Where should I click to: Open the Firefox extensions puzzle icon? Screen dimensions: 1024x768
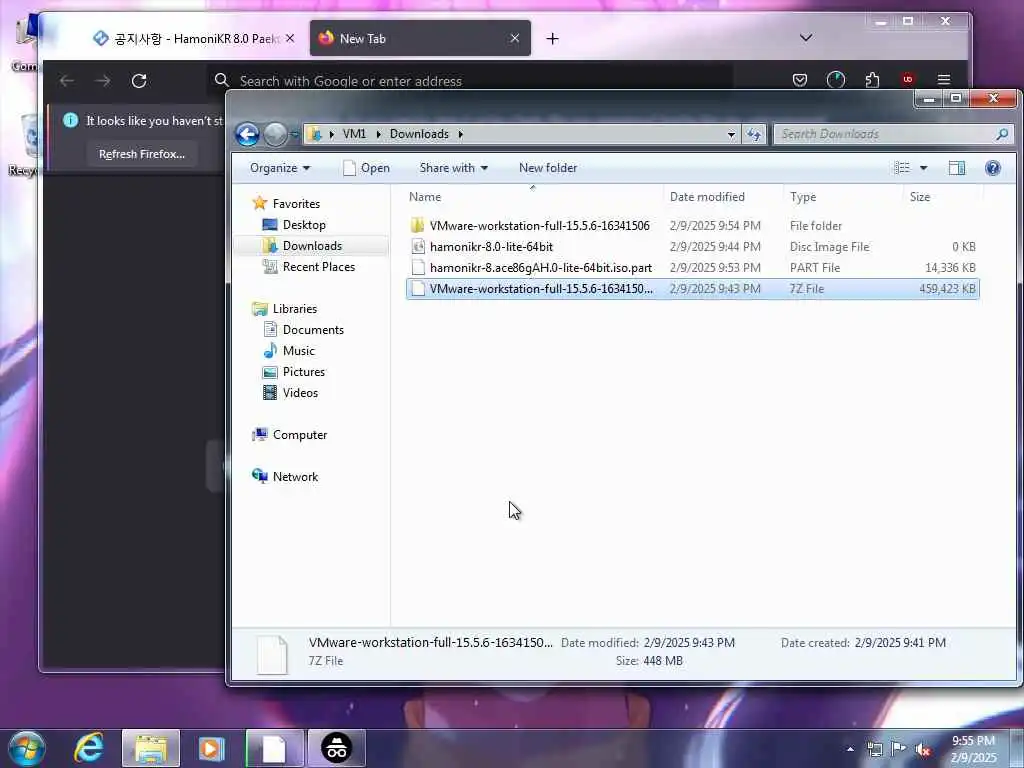[872, 80]
